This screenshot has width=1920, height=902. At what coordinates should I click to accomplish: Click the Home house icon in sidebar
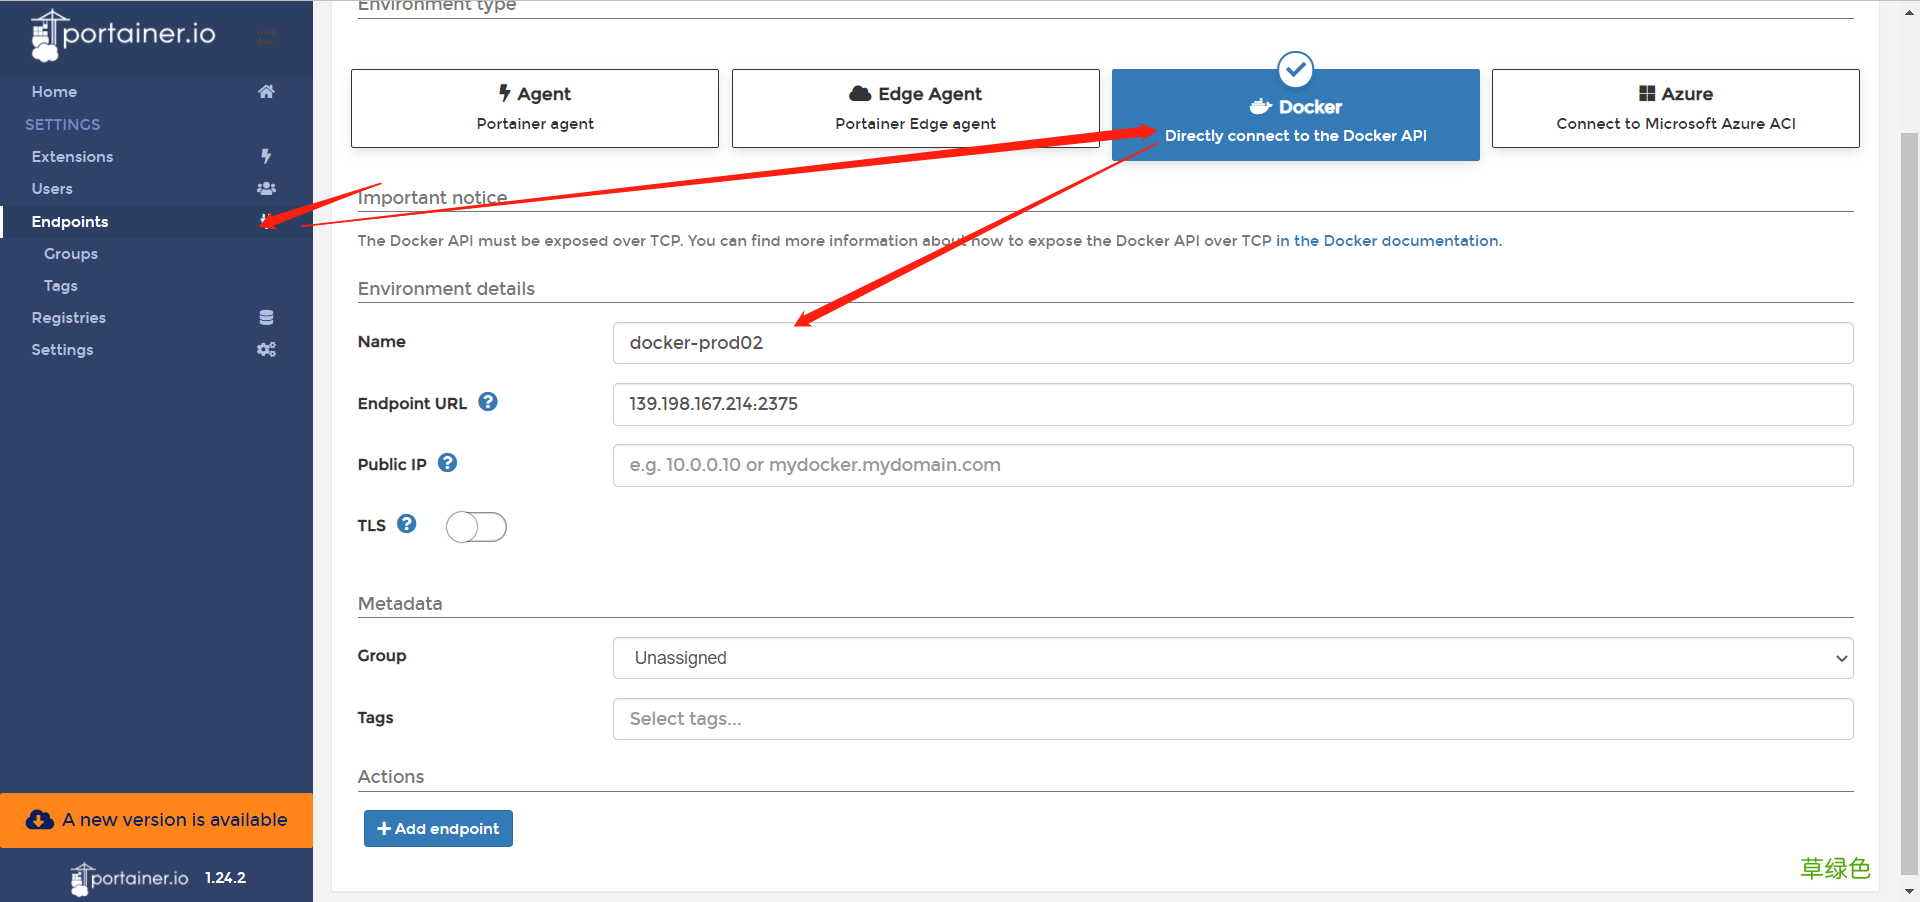pyautogui.click(x=266, y=91)
